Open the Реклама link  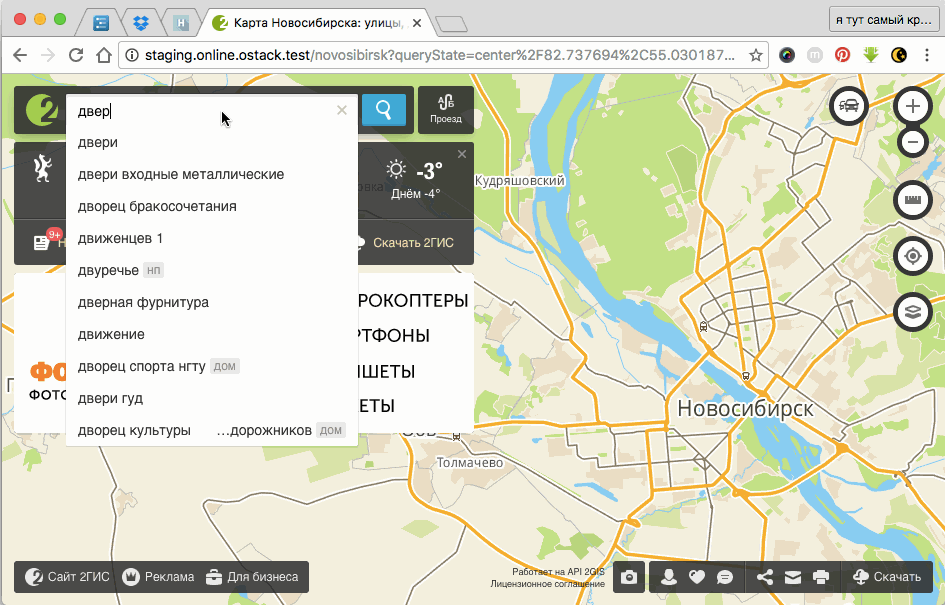158,577
